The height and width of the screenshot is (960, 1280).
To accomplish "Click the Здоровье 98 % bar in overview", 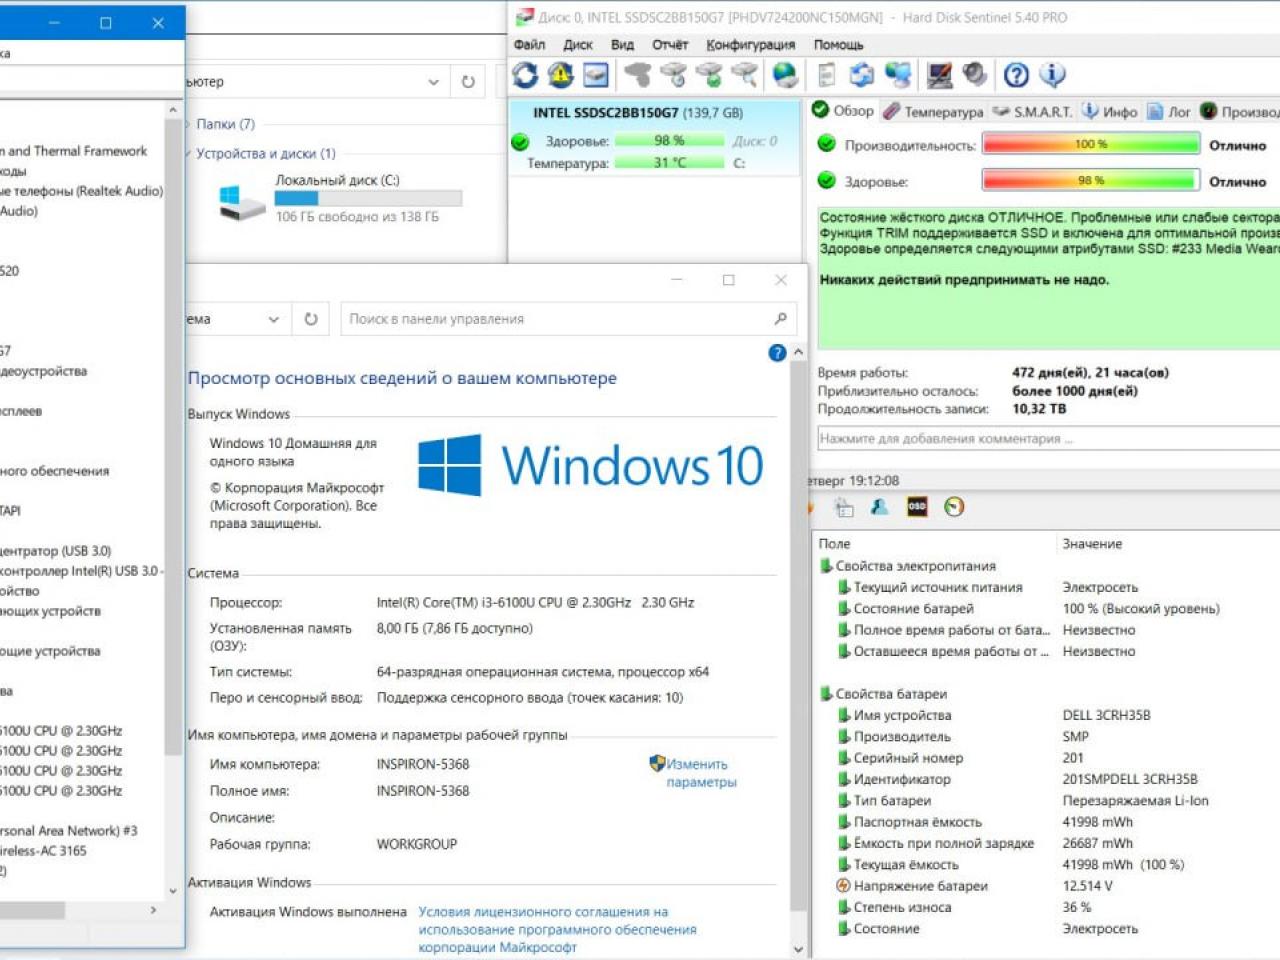I will (1091, 181).
